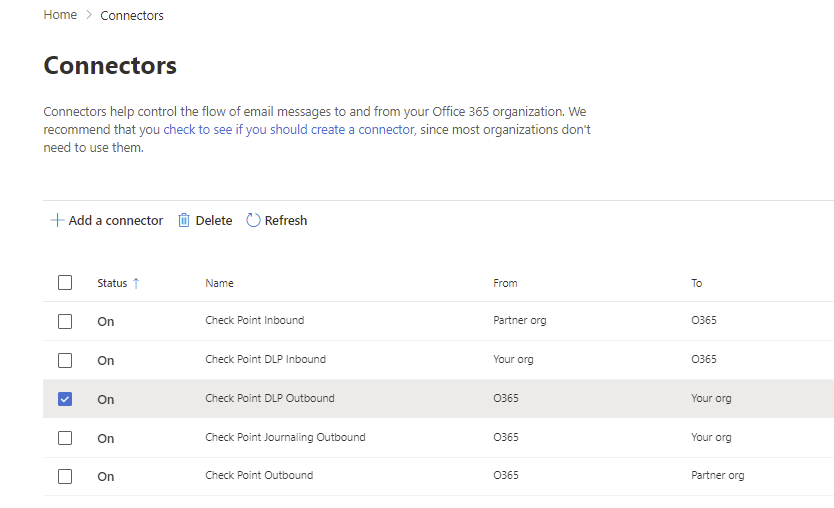Open 'check to see if you should create a connector' link
The image size is (834, 508).
click(289, 130)
